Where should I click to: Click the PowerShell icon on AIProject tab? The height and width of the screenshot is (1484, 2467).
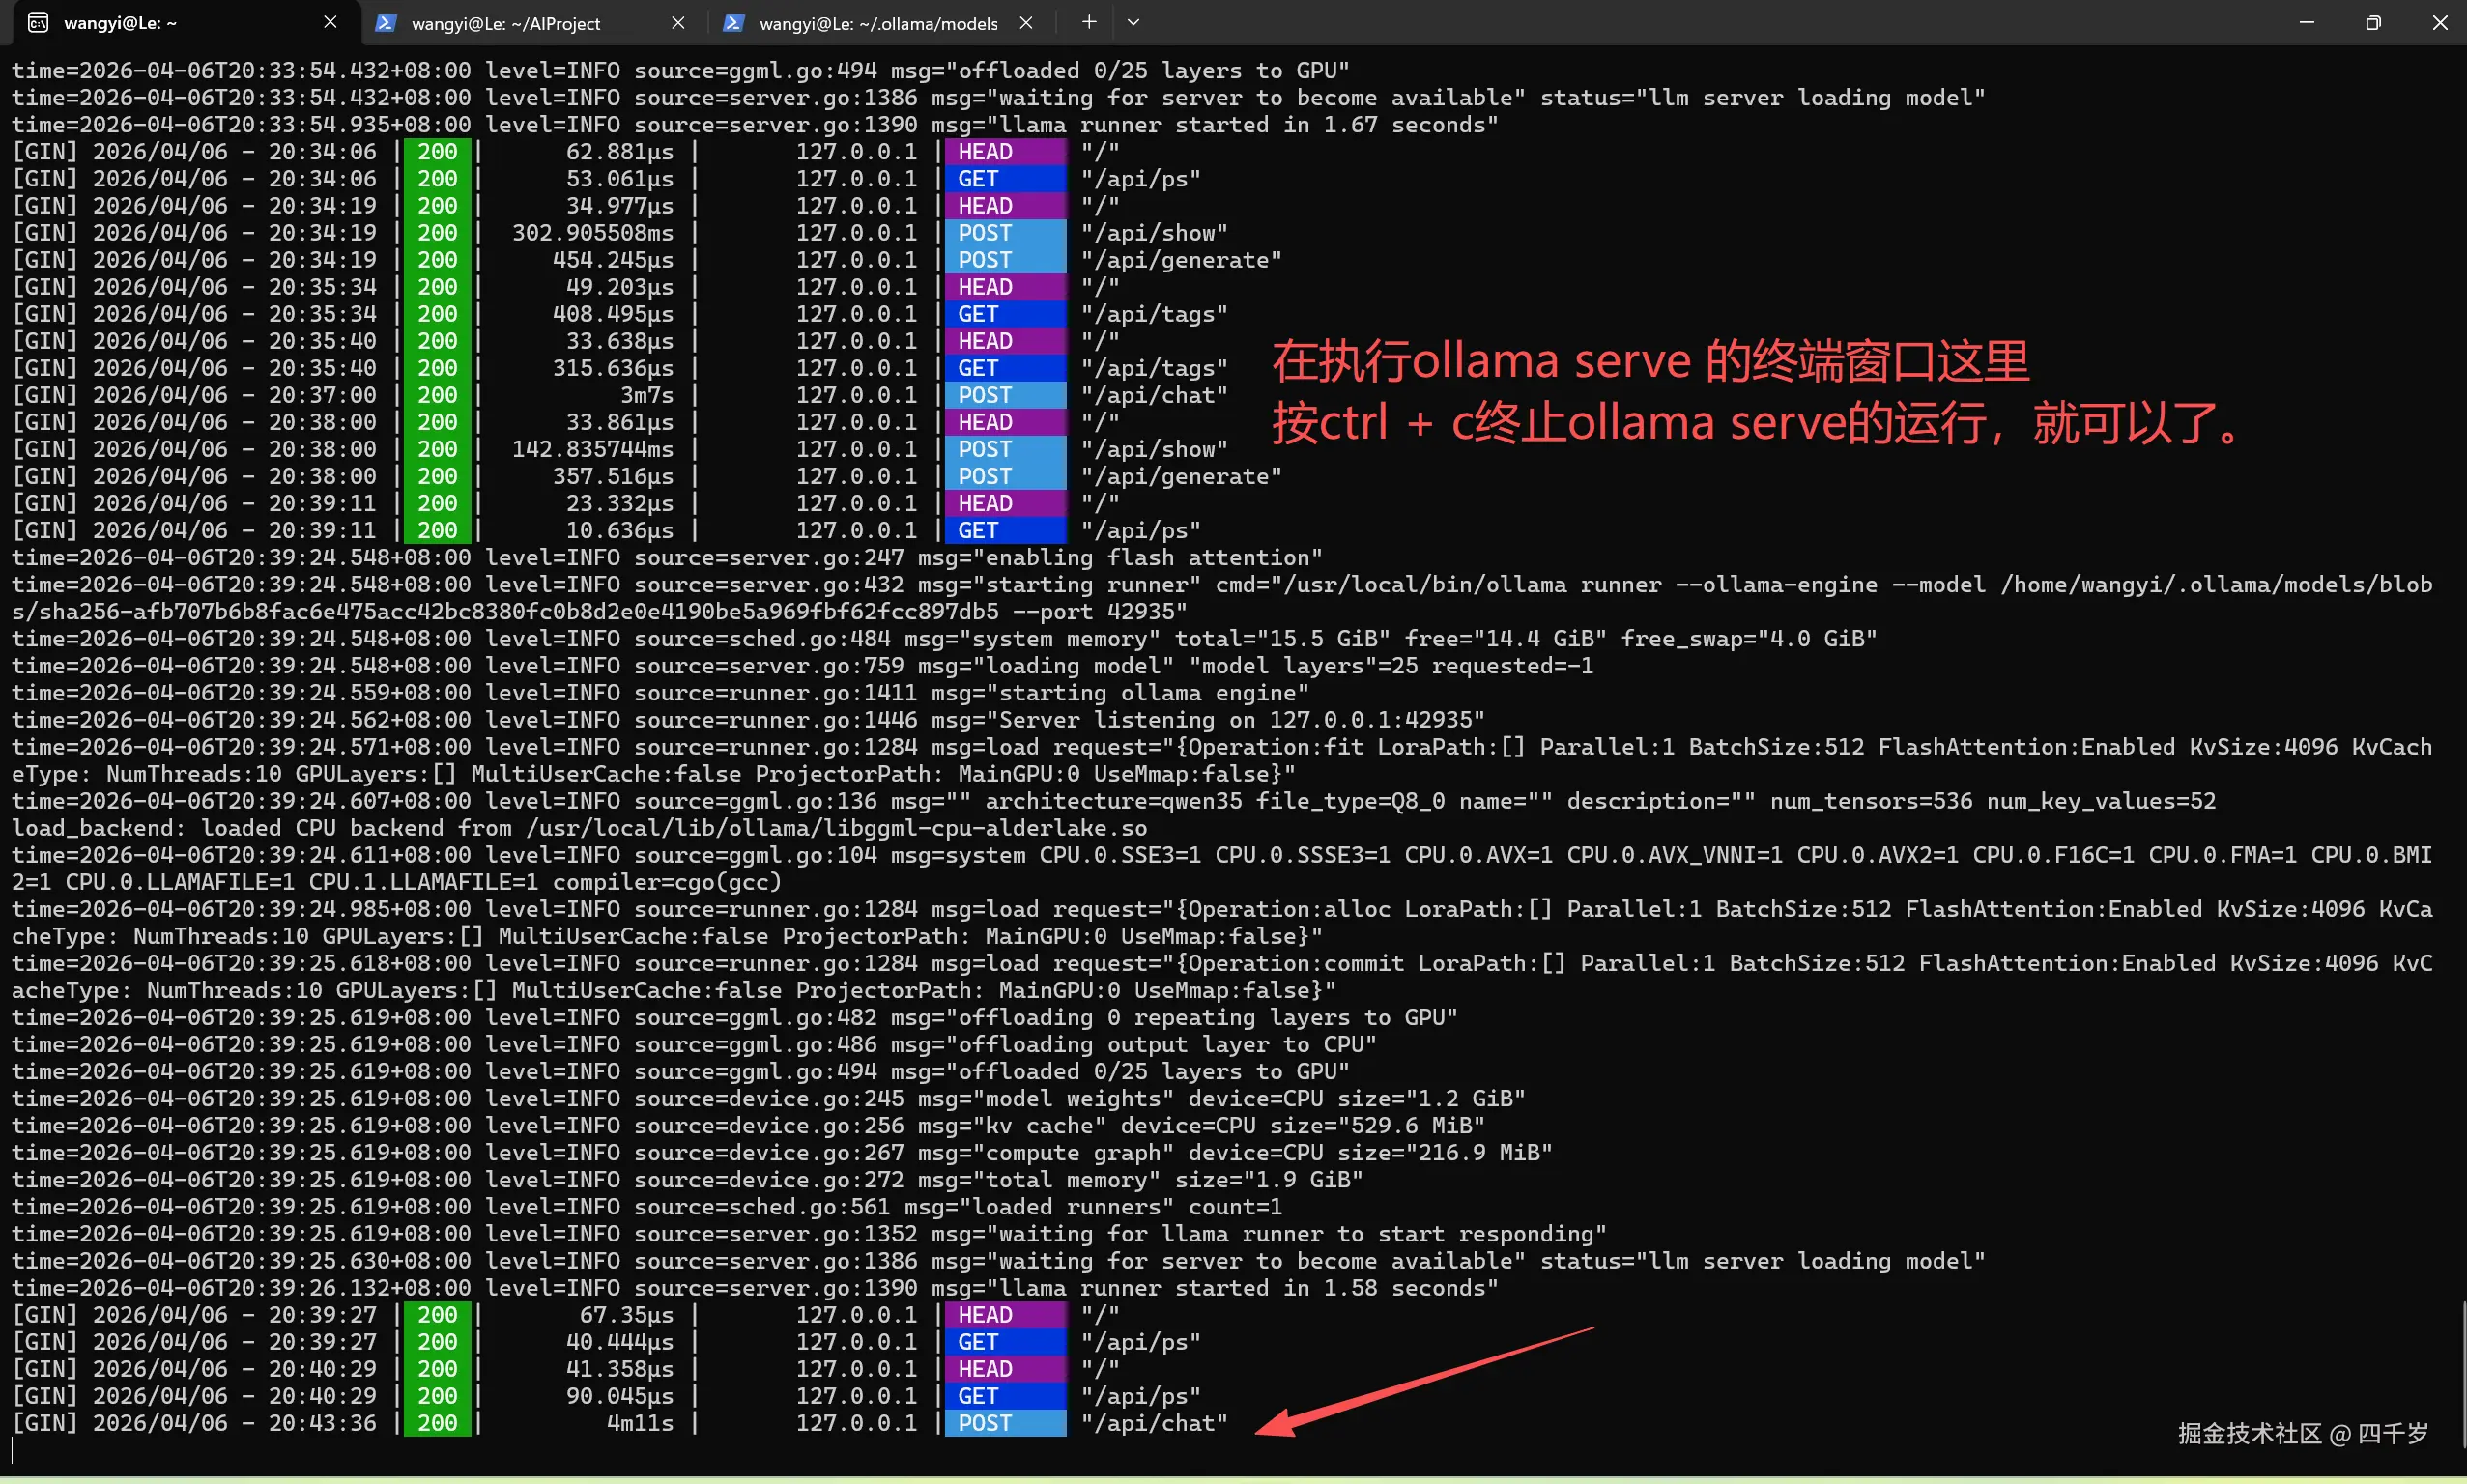[x=385, y=23]
